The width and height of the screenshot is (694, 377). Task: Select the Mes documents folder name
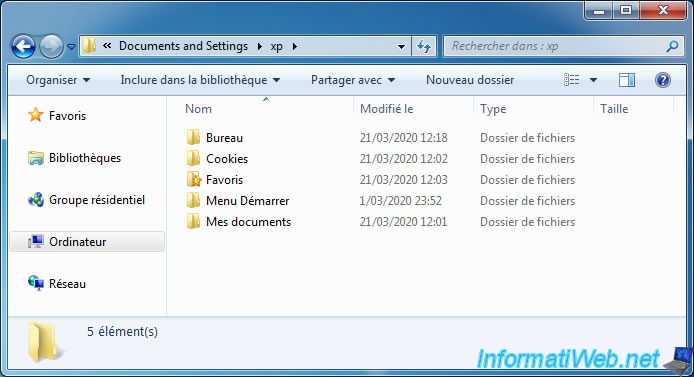point(248,222)
